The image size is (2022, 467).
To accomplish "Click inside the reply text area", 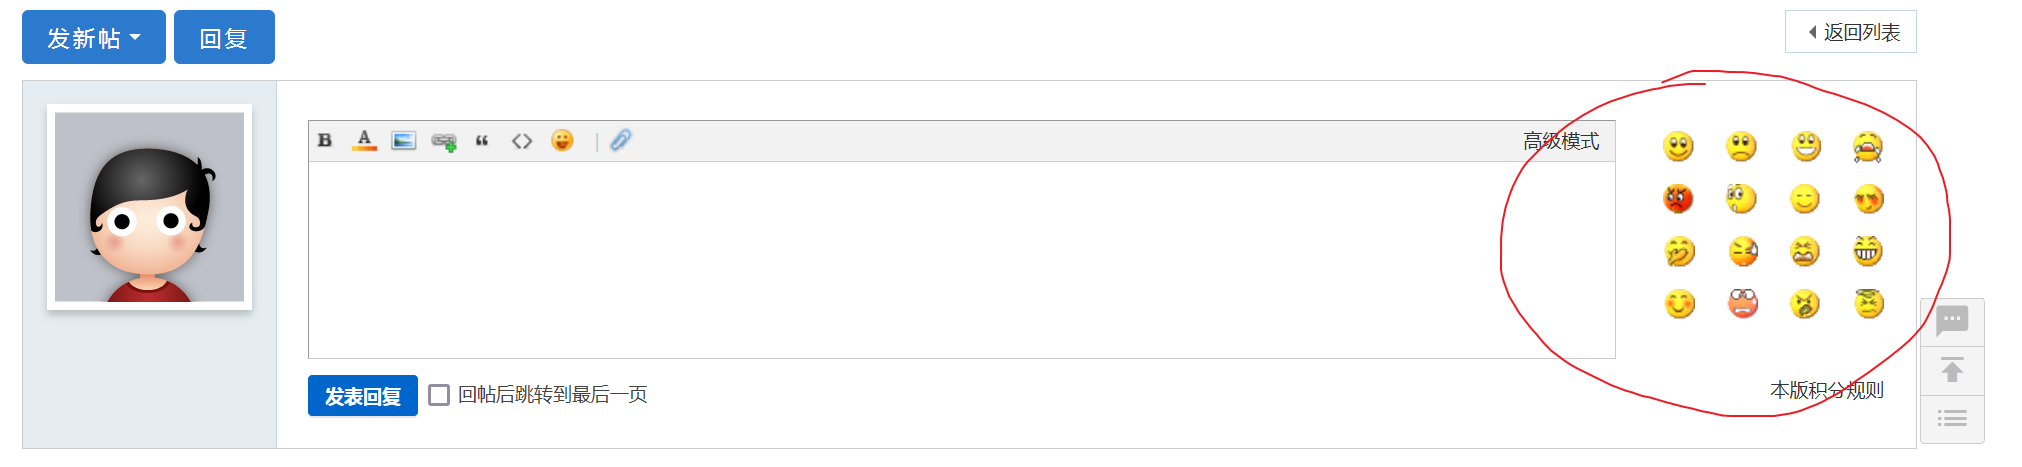I will tap(961, 260).
